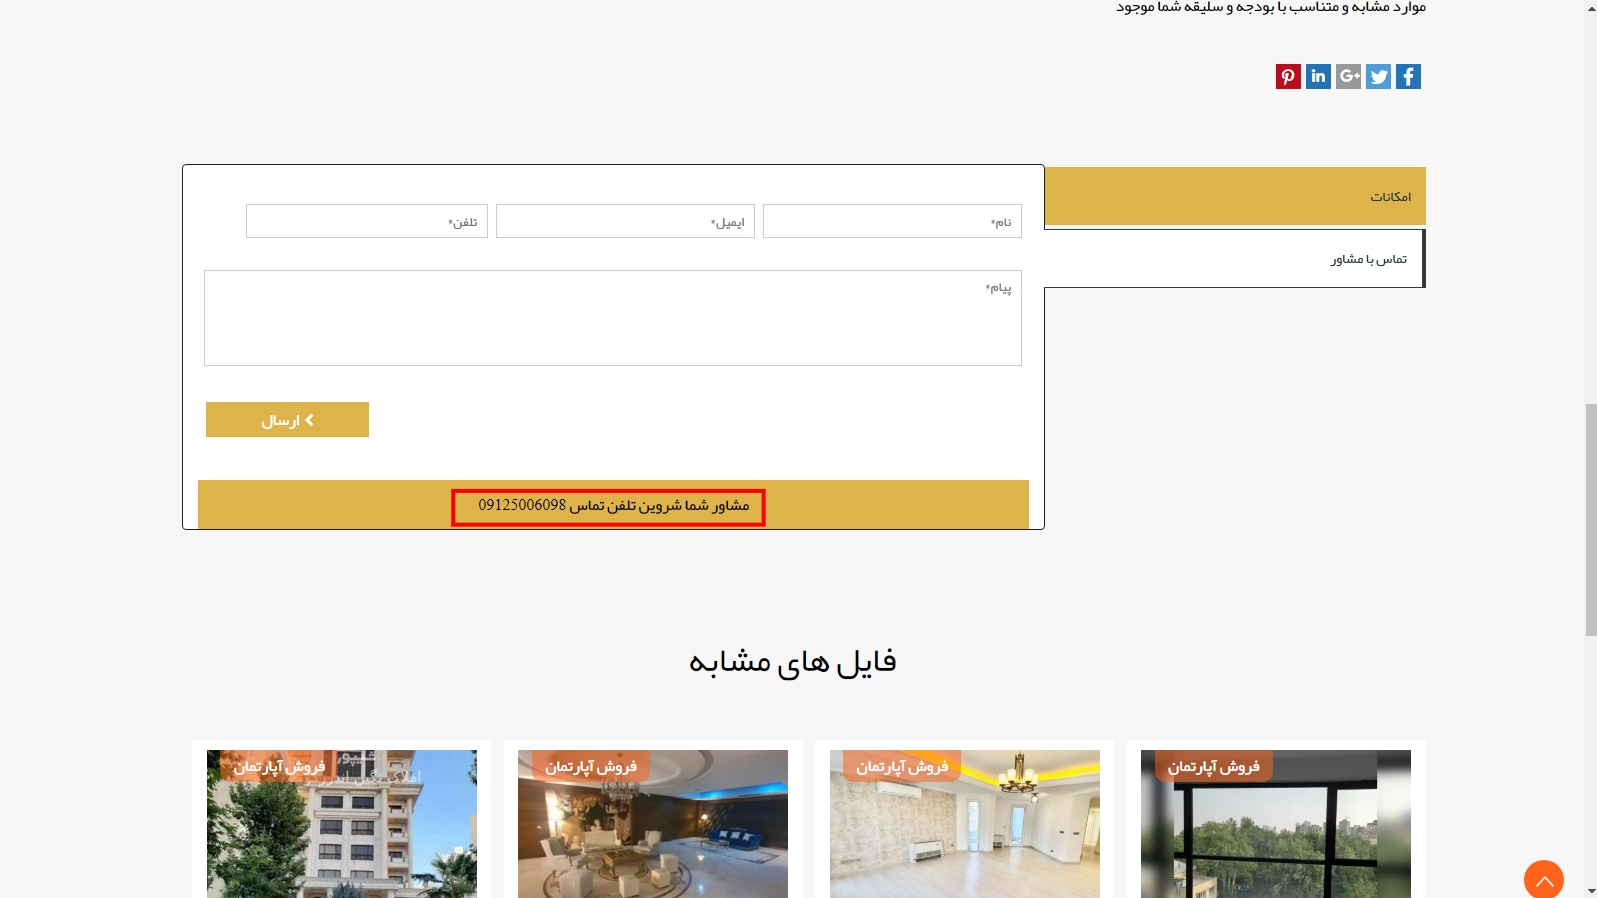Click the scrollbar up arrow
Viewport: 1597px width, 898px height.
point(1590,7)
